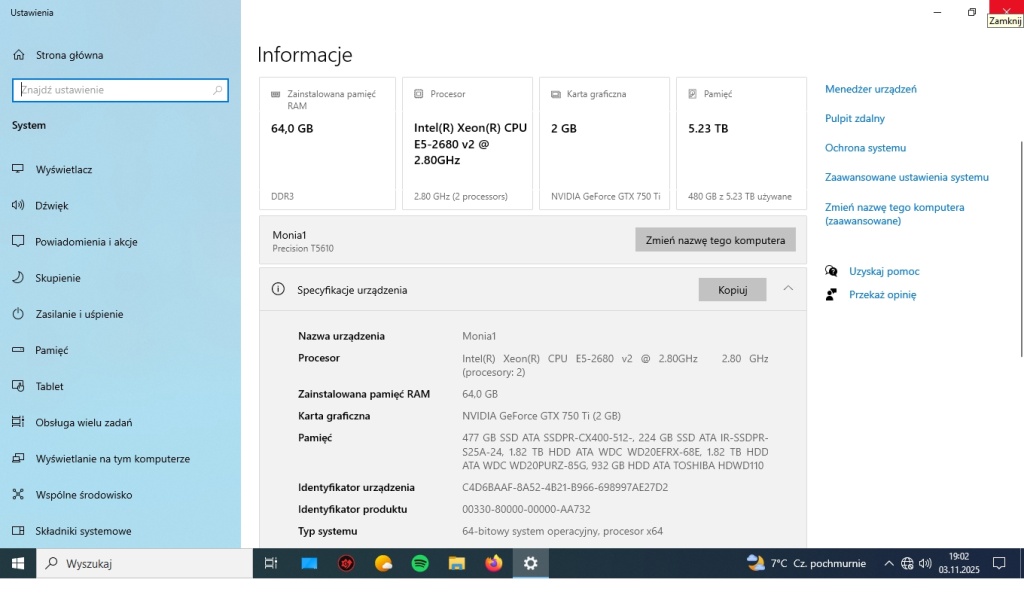
Task: Launch Firefox from the taskbar
Action: point(493,564)
